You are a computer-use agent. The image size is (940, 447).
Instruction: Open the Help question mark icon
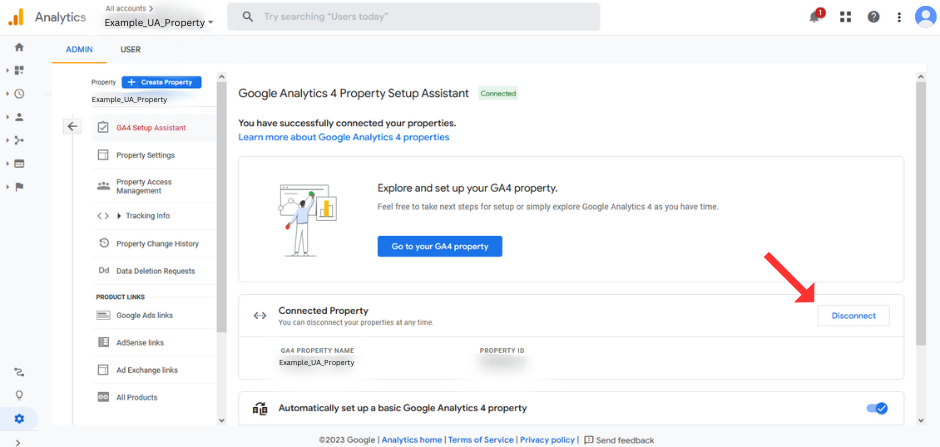(873, 17)
